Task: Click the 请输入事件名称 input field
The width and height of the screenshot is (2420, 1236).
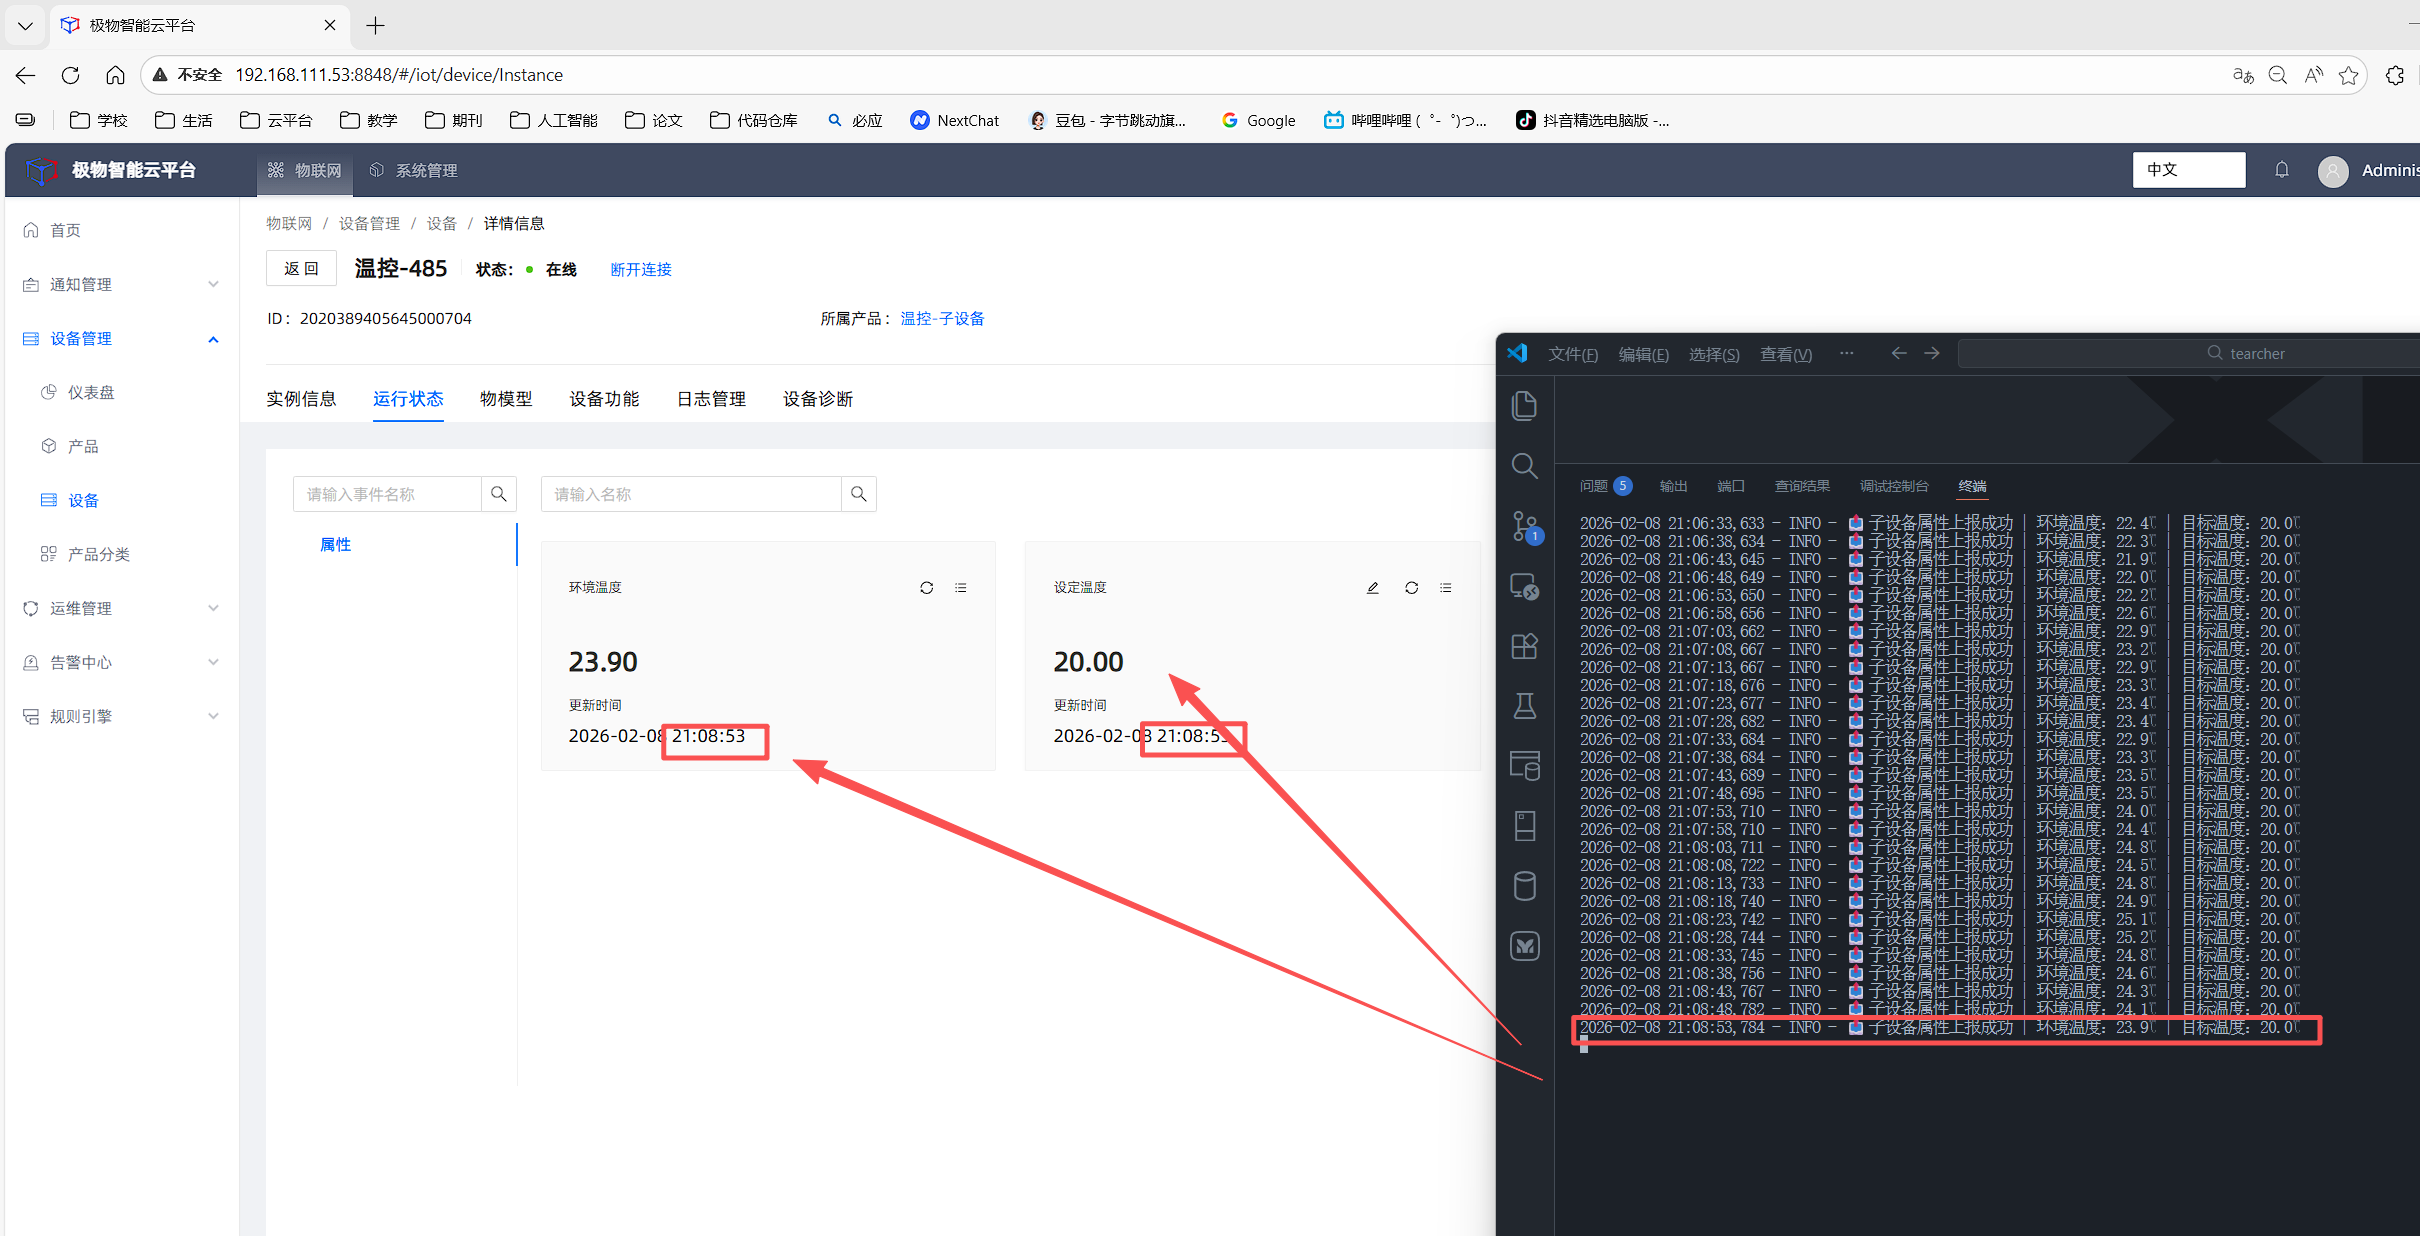Action: pyautogui.click(x=387, y=494)
